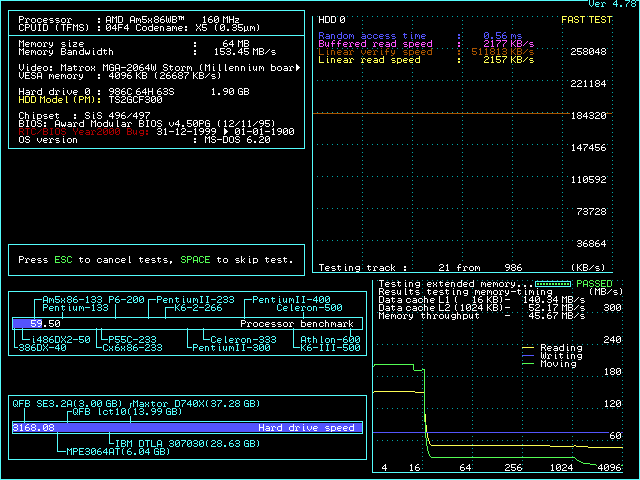Image resolution: width=640 pixels, height=480 pixels.
Task: Click the 'HDD 0' graph title
Action: [331, 20]
